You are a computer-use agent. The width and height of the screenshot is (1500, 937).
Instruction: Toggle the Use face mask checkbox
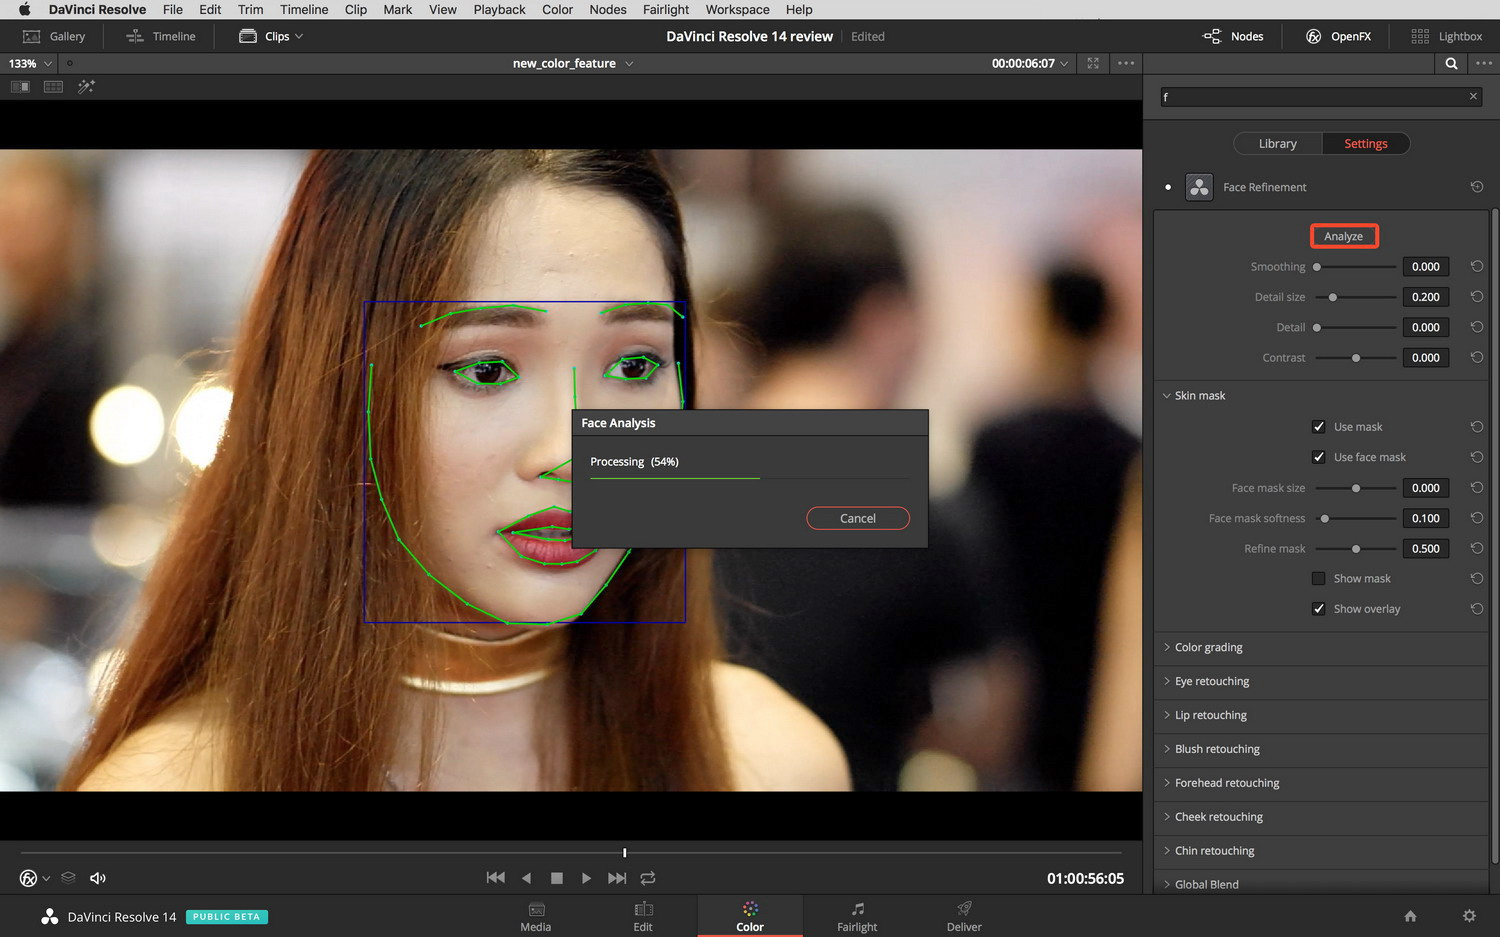click(1319, 457)
